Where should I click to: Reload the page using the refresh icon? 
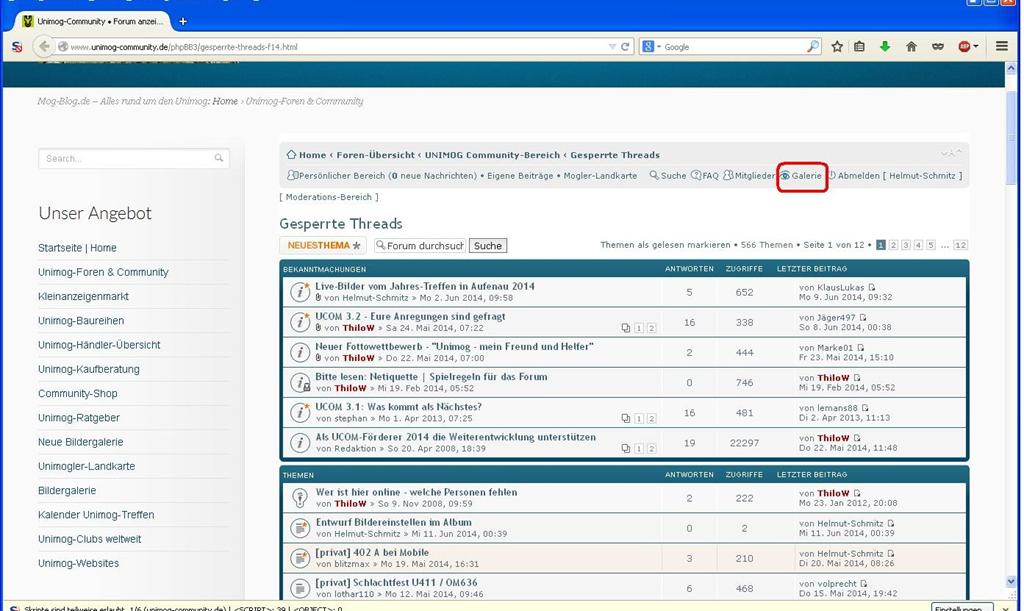(626, 46)
